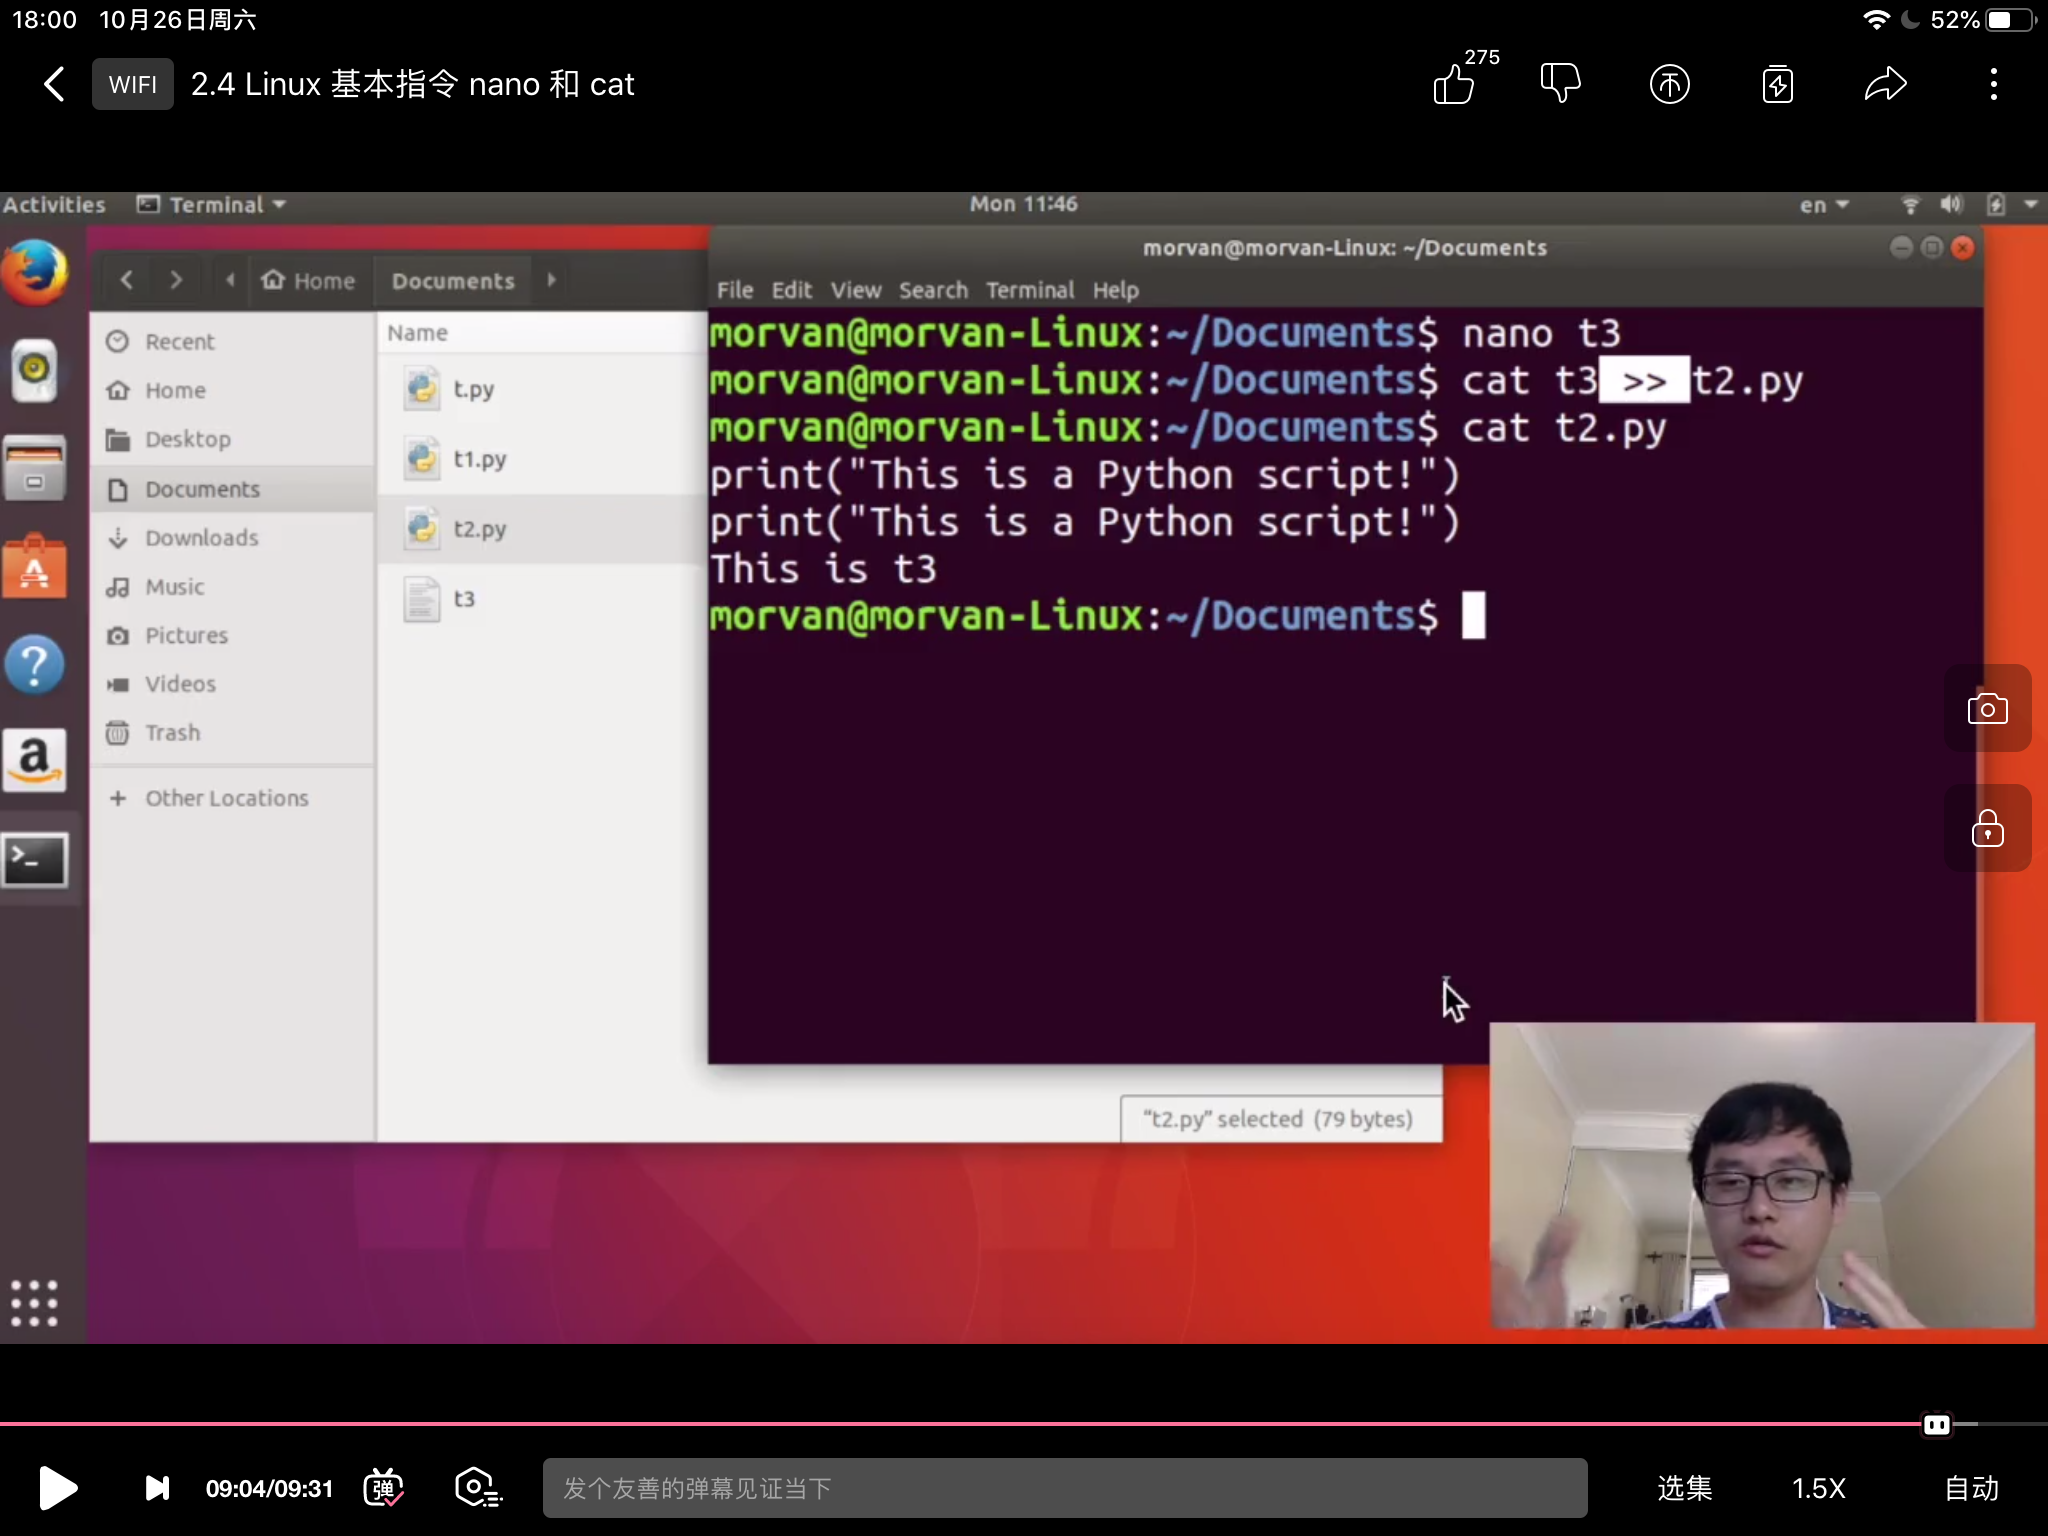This screenshot has height=1536, width=2048.
Task: Tap the charge battery icon
Action: (x=1777, y=84)
